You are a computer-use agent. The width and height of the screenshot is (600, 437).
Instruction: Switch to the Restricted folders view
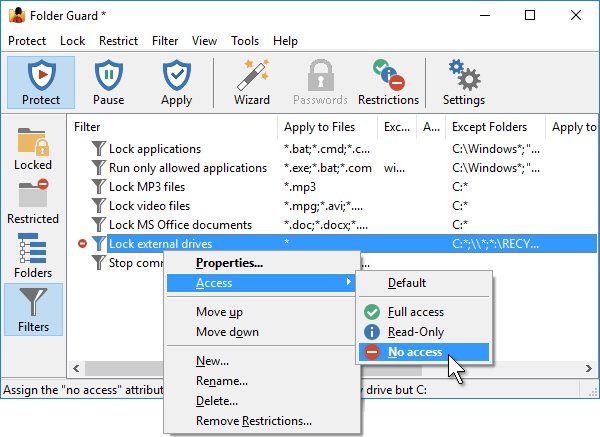click(33, 202)
